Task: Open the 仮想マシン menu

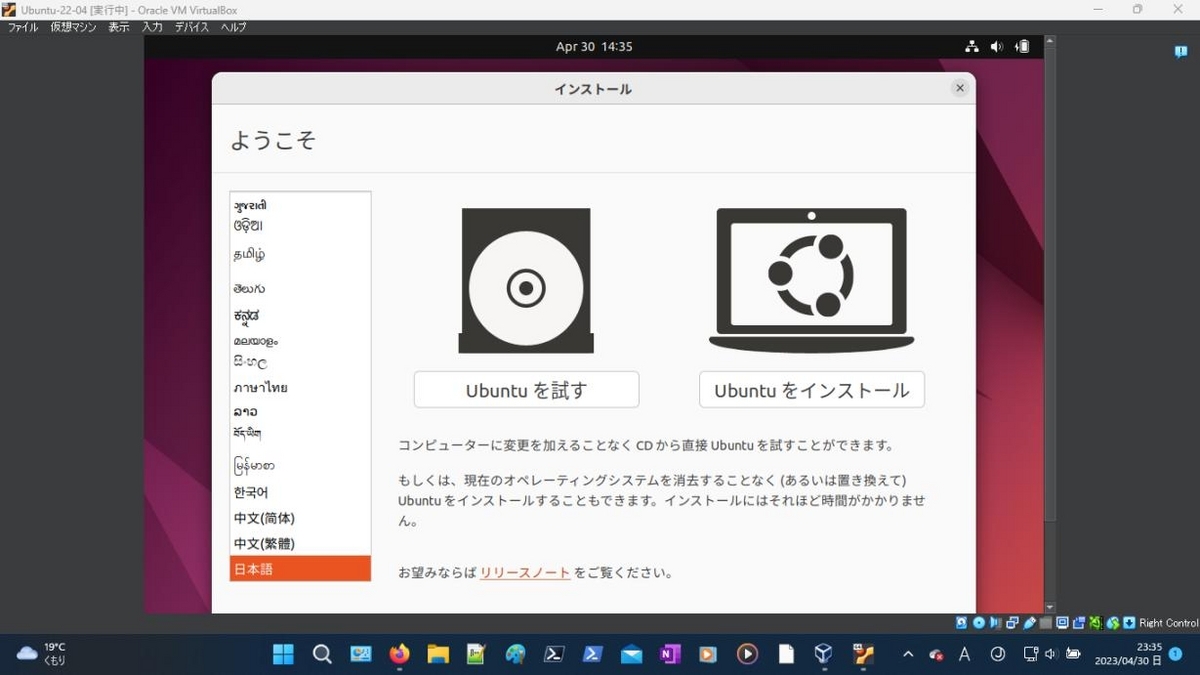Action: pyautogui.click(x=73, y=27)
